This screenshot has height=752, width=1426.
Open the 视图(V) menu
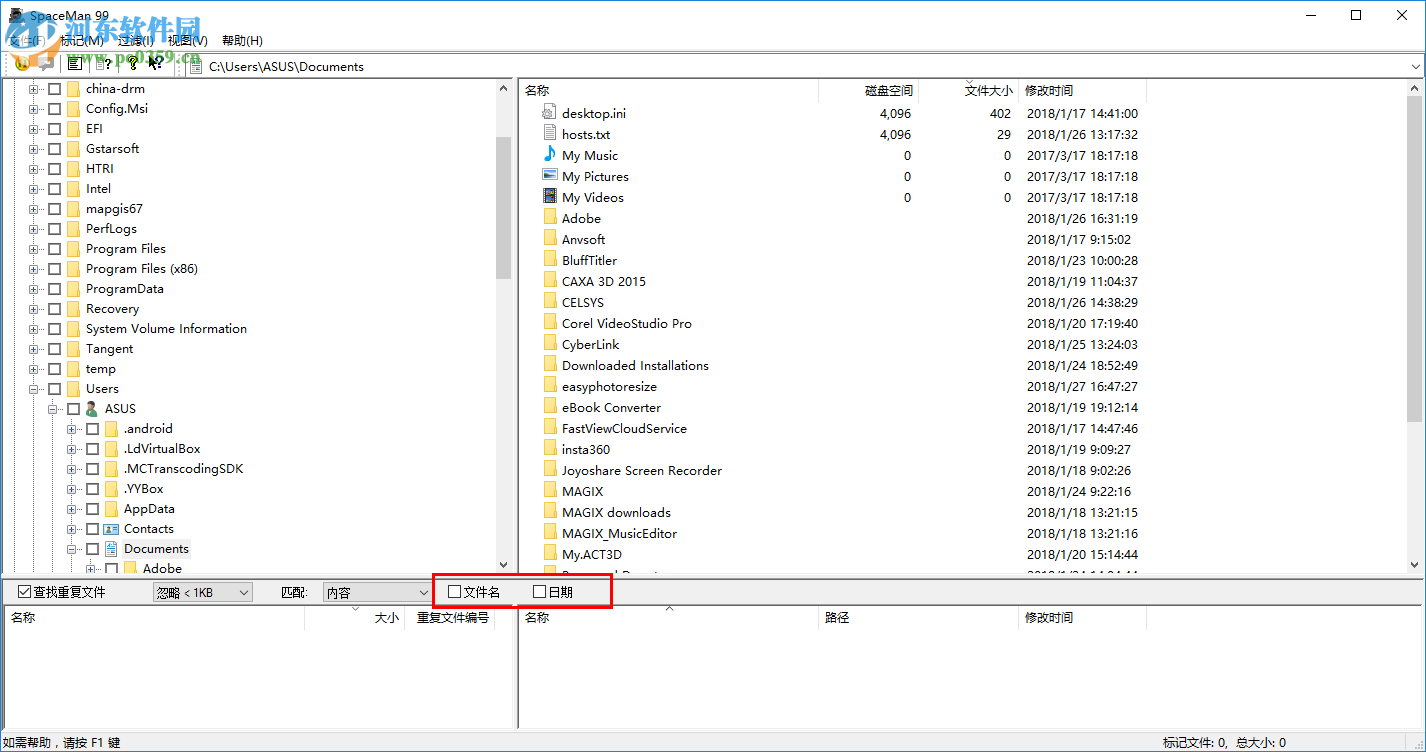[188, 40]
